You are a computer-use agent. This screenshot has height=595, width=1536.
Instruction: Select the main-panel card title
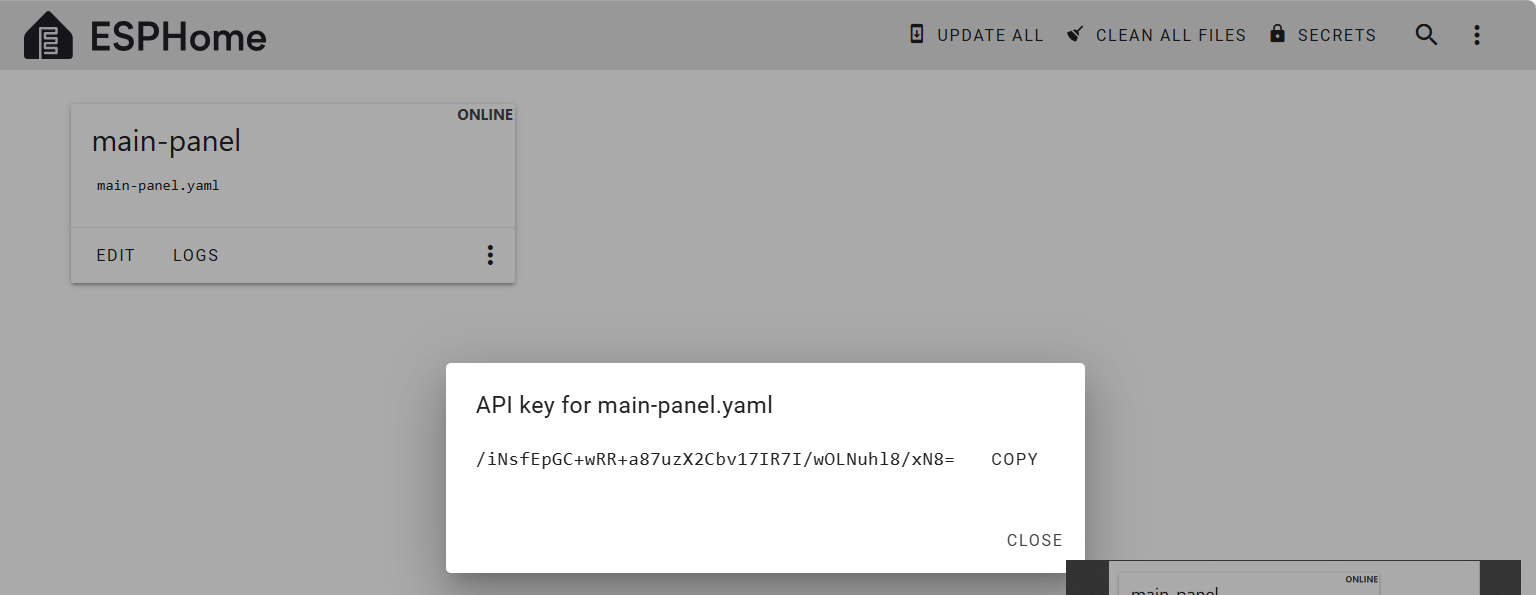click(x=167, y=142)
